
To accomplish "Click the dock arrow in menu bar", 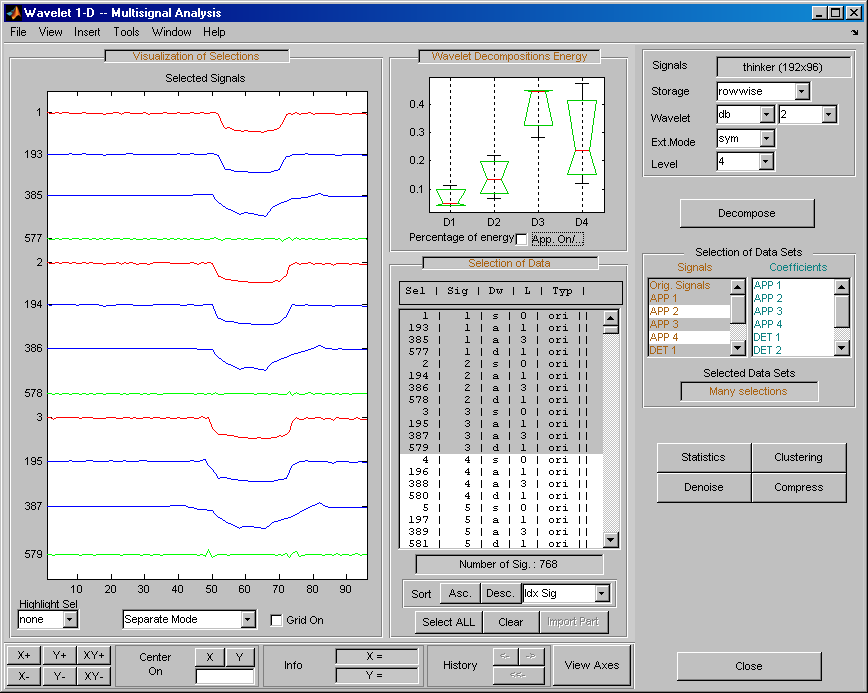I will [x=854, y=32].
